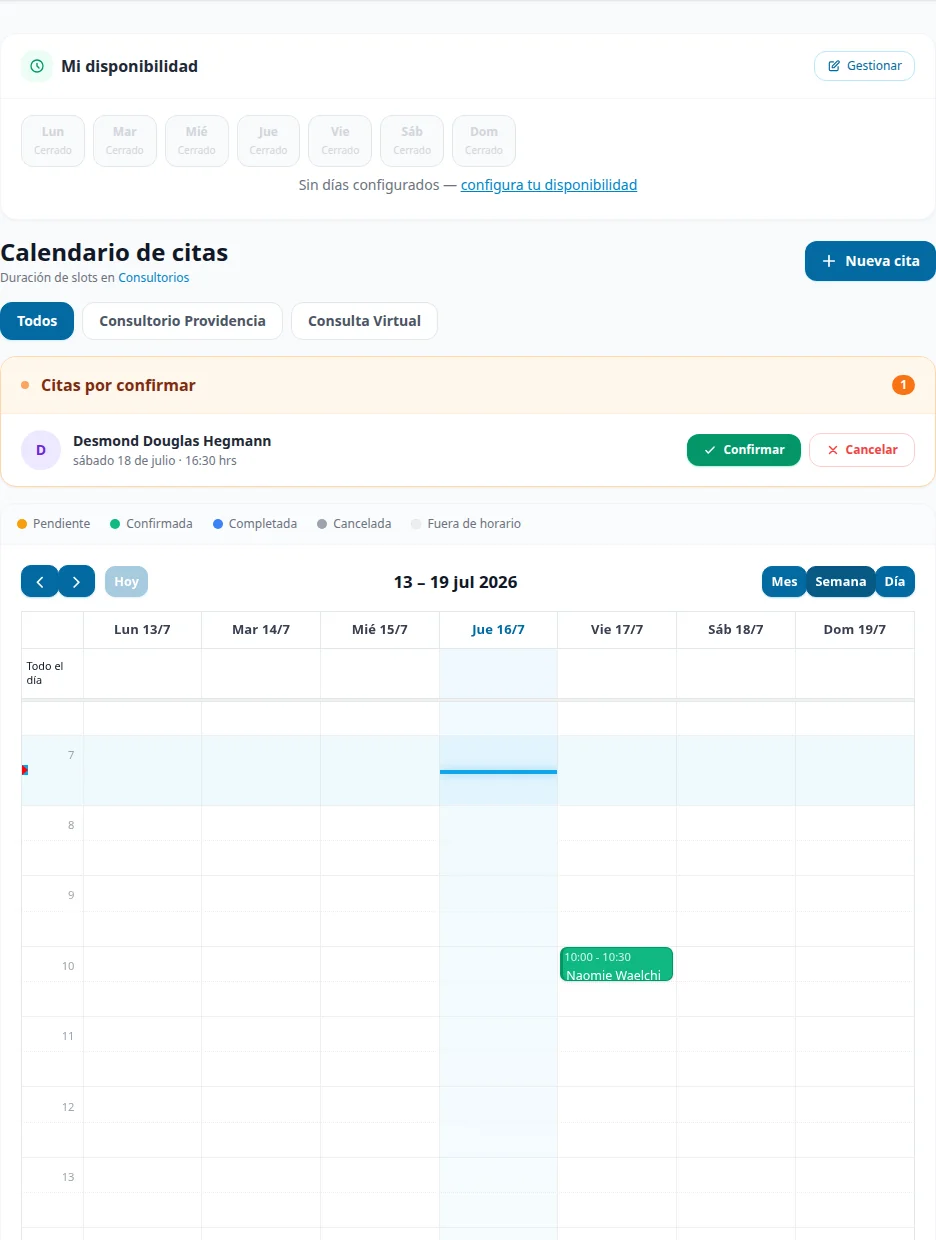Image resolution: width=936 pixels, height=1240 pixels.
Task: Switch calendar to Día view
Action: (895, 582)
